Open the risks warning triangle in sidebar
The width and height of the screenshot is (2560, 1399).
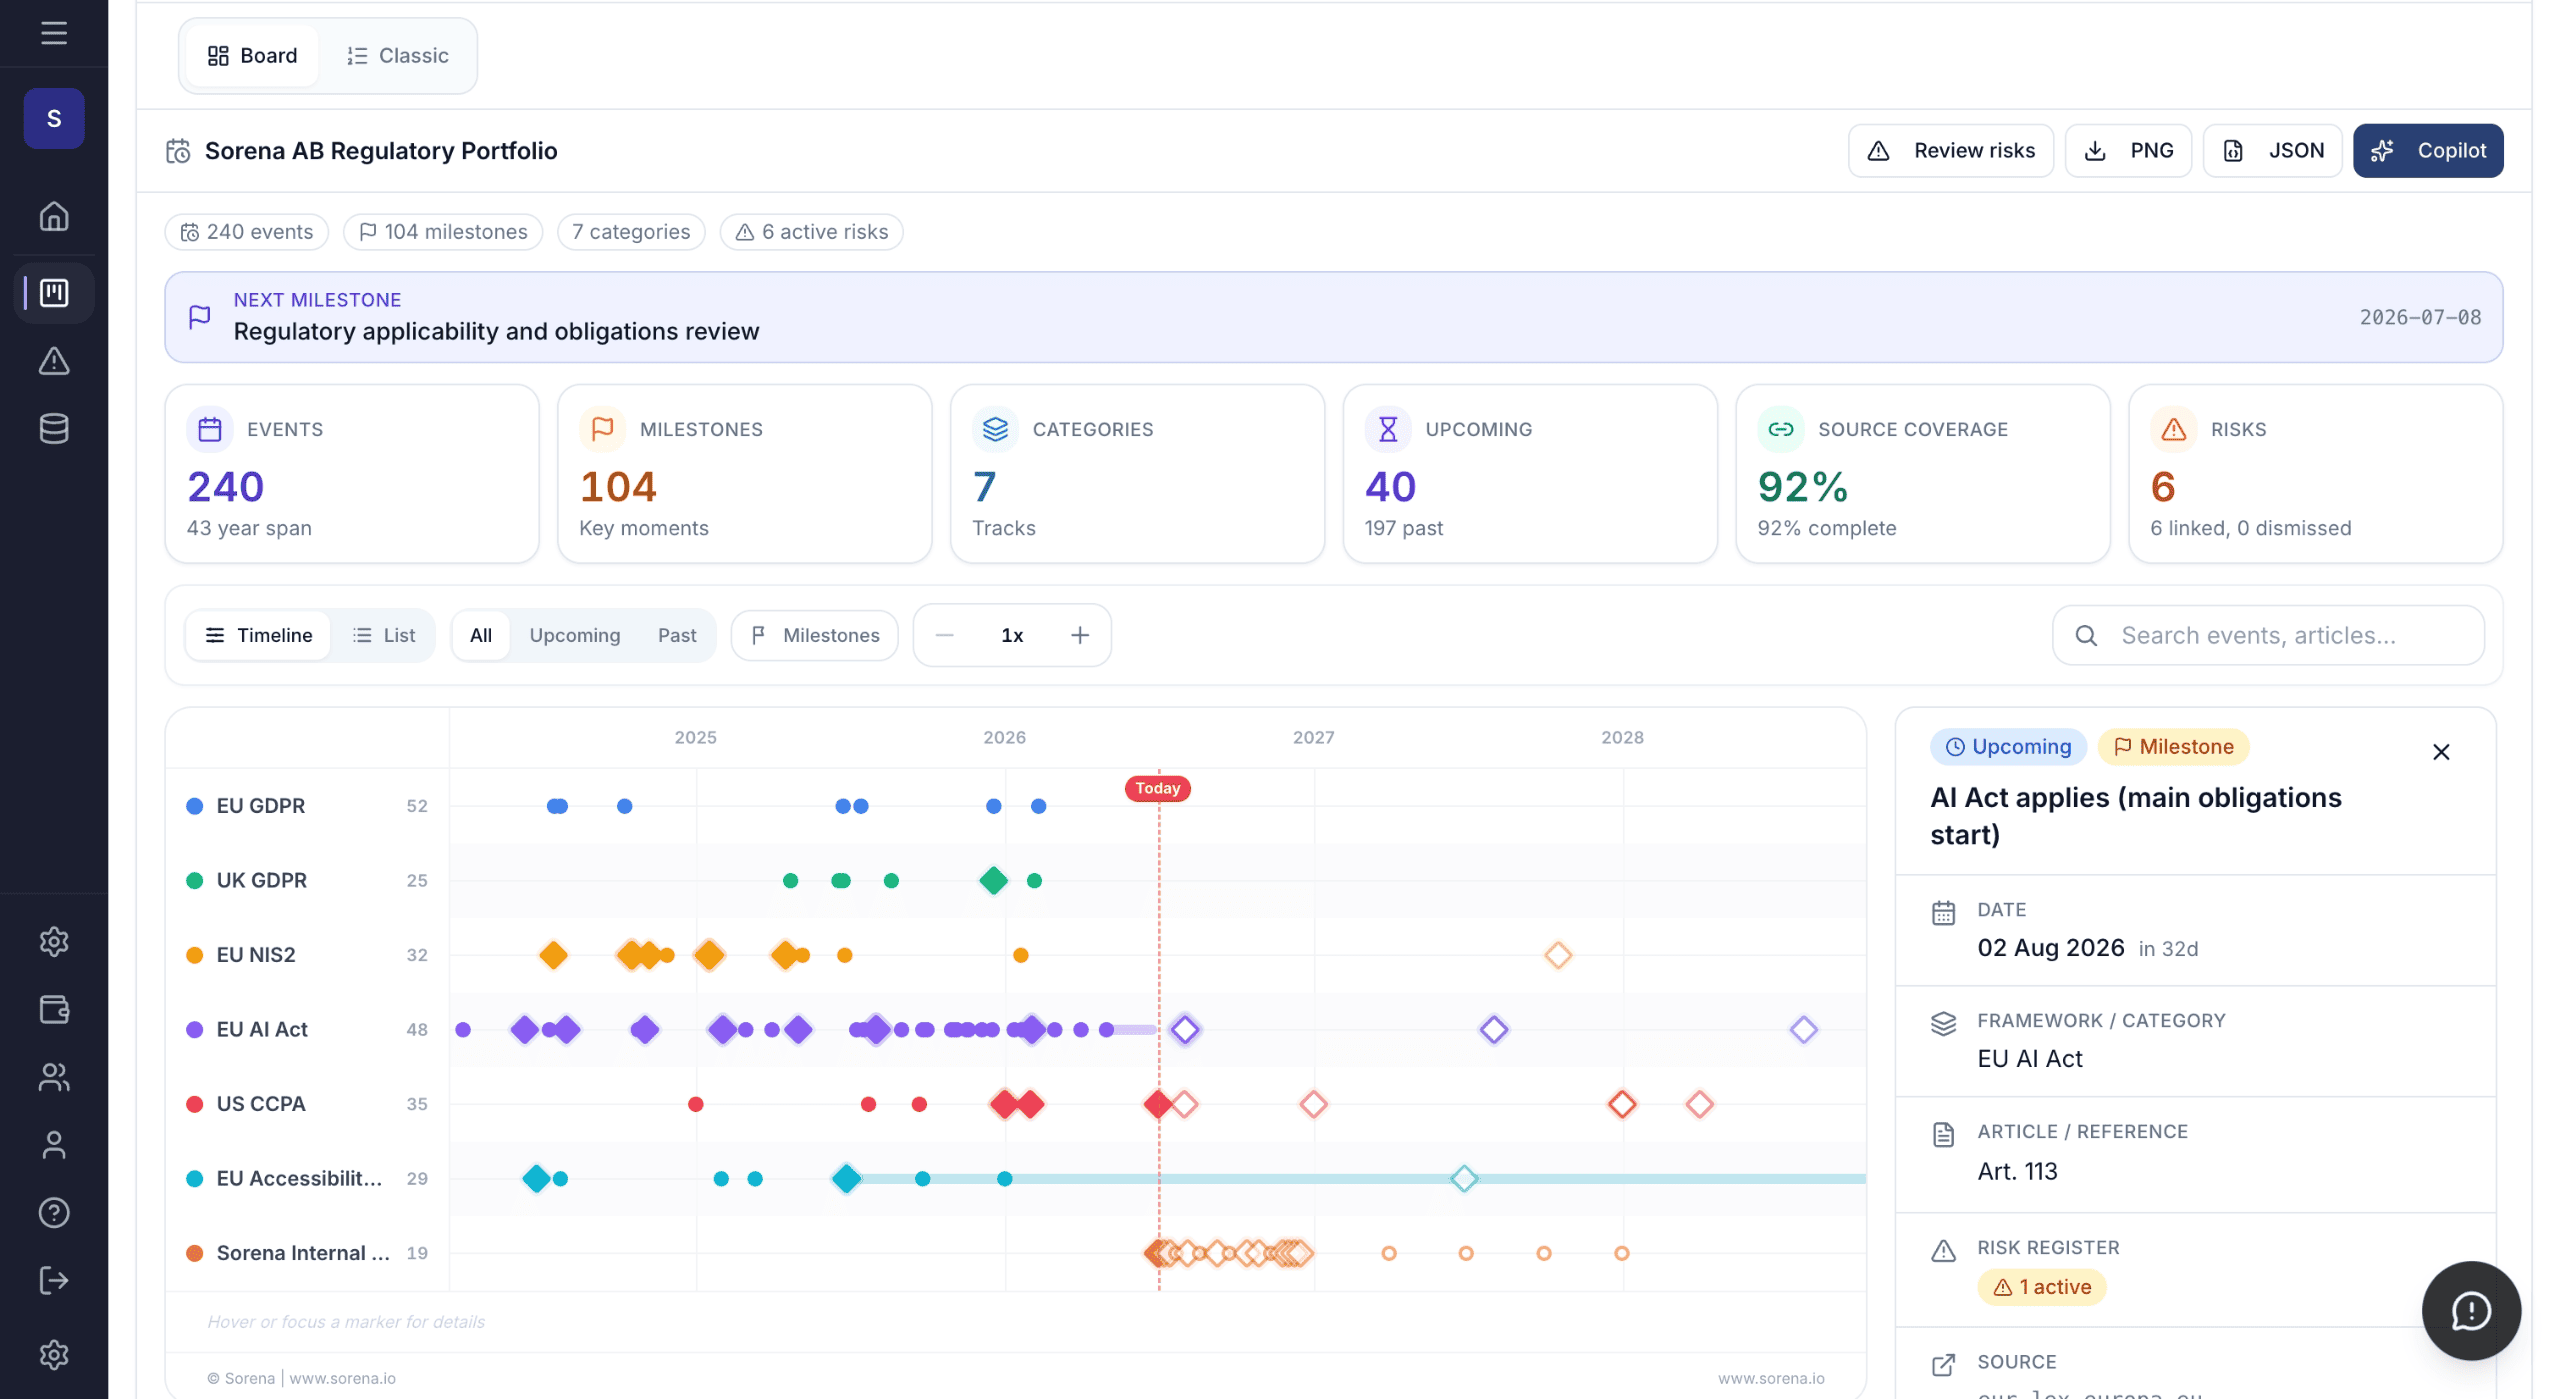pos(54,361)
